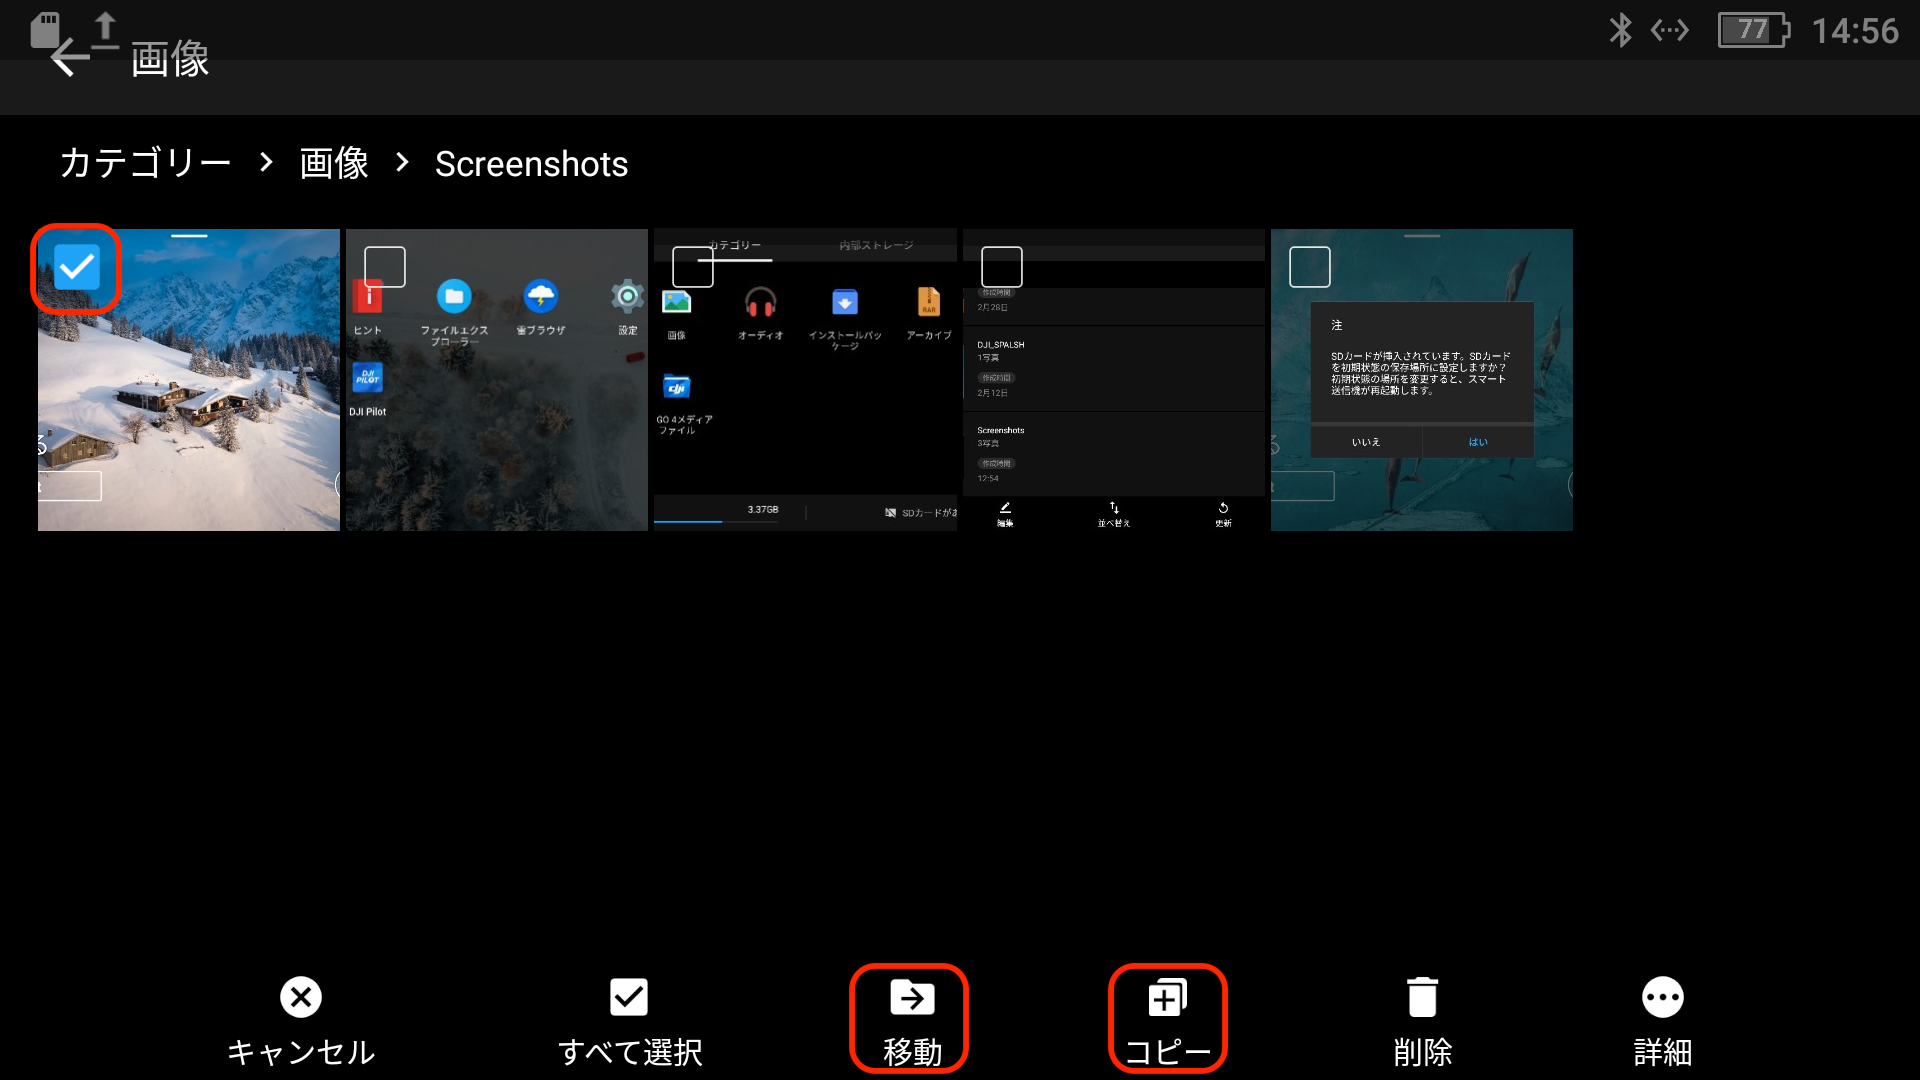Select the folder list screenshot checkbox

(1002, 267)
